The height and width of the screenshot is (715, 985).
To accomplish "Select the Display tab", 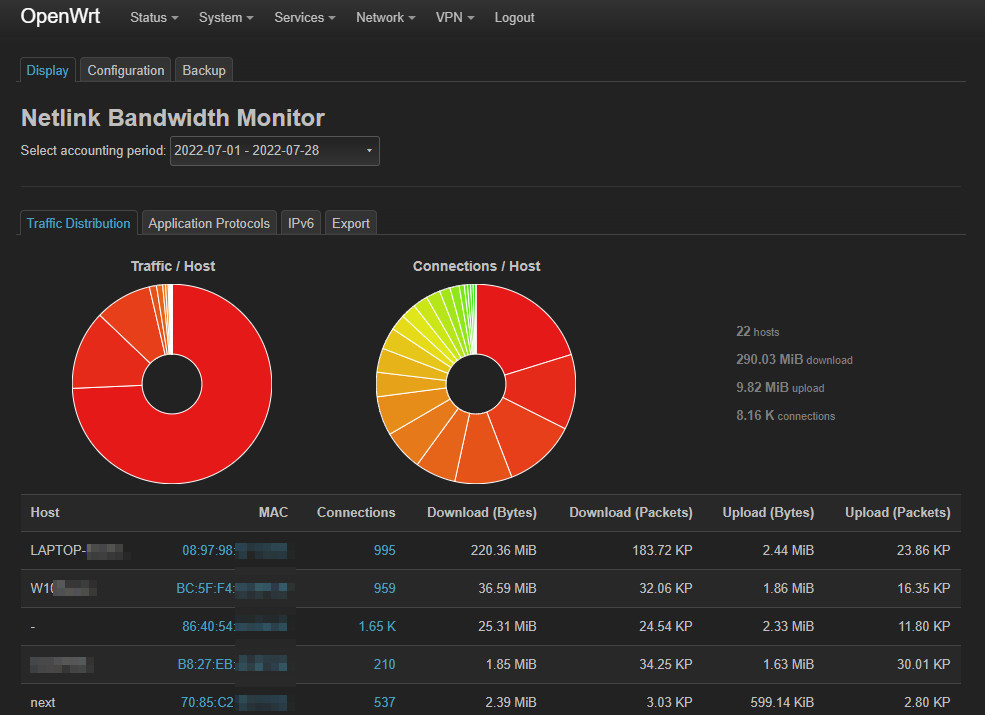I will tap(47, 70).
